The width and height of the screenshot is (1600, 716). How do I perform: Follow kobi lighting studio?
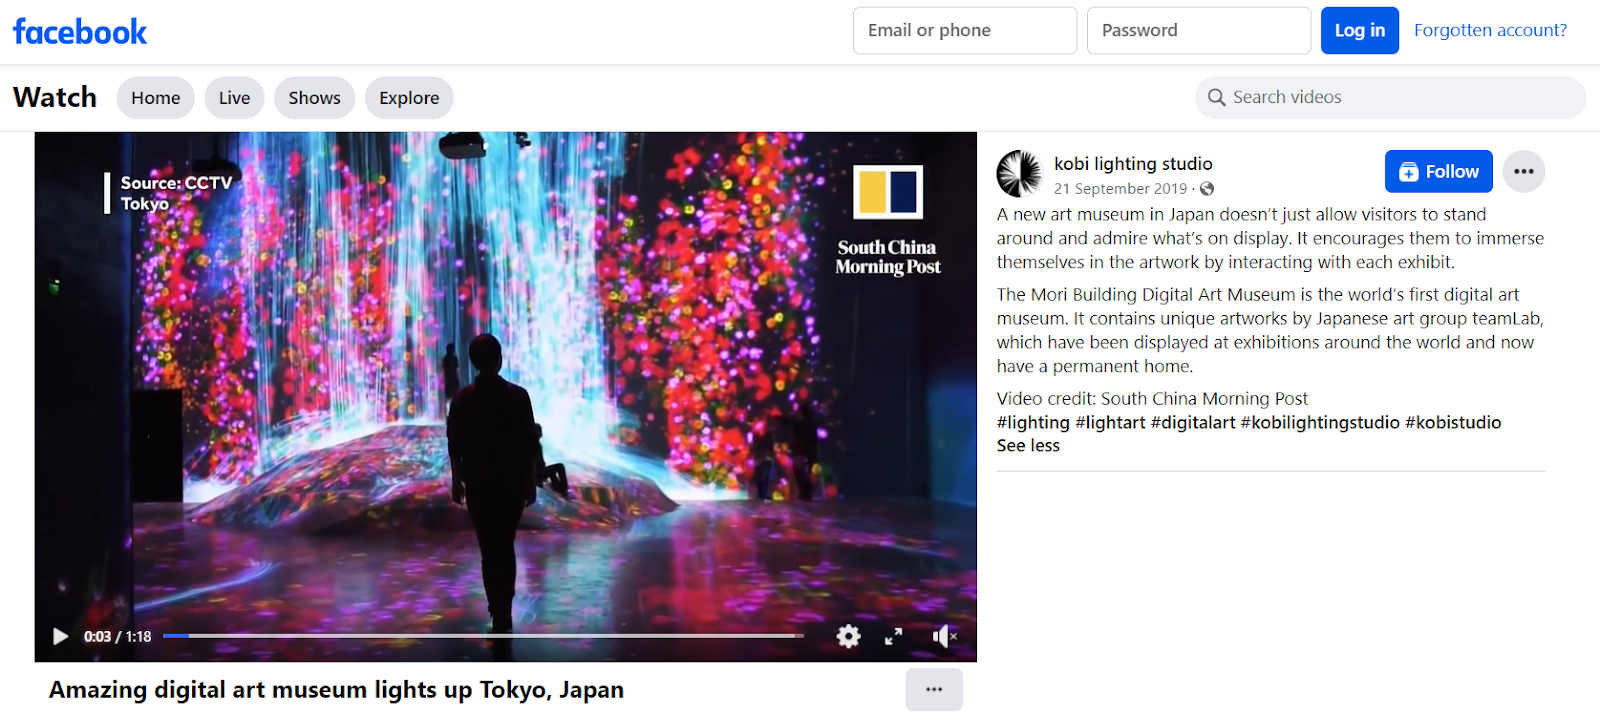coord(1438,171)
